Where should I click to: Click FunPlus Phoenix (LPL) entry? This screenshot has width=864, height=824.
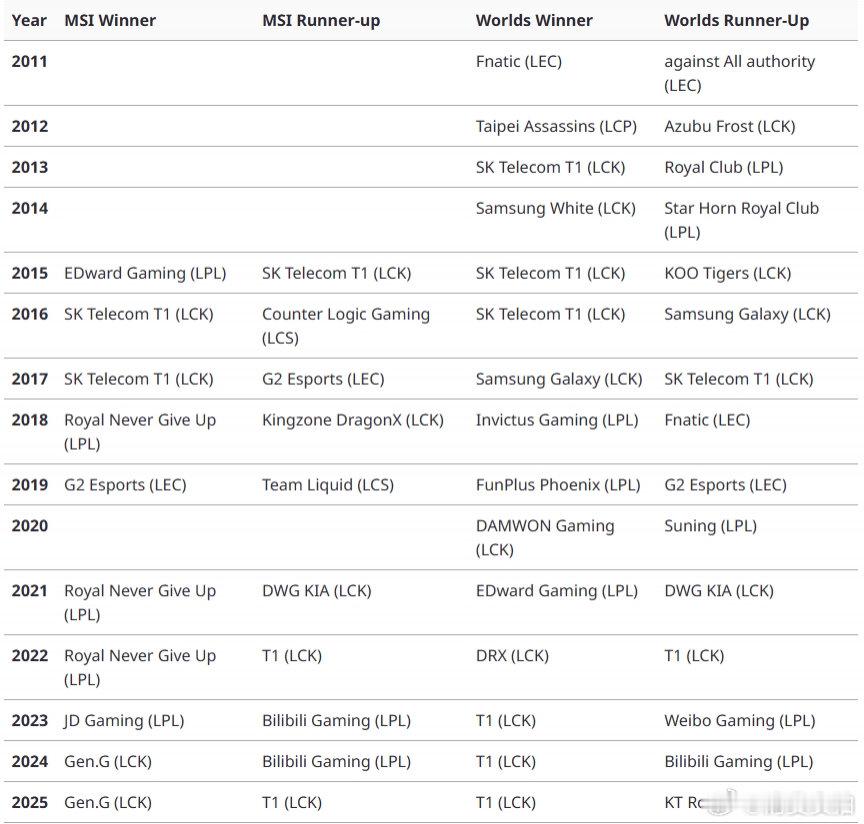tap(558, 484)
